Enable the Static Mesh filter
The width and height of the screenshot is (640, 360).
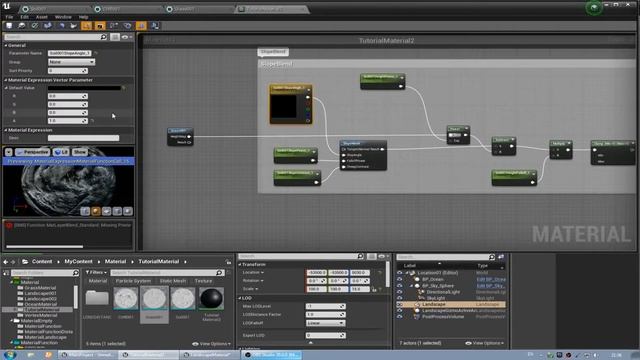pyautogui.click(x=173, y=281)
